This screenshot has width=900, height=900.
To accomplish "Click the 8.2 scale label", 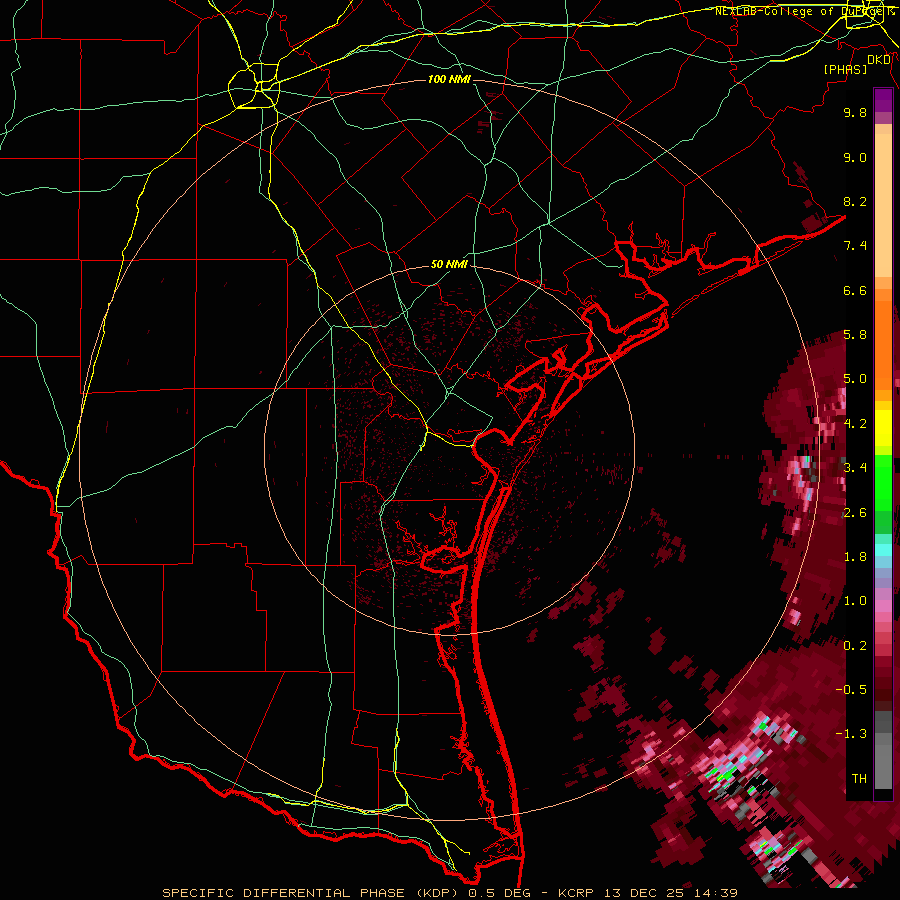I will click(x=855, y=201).
